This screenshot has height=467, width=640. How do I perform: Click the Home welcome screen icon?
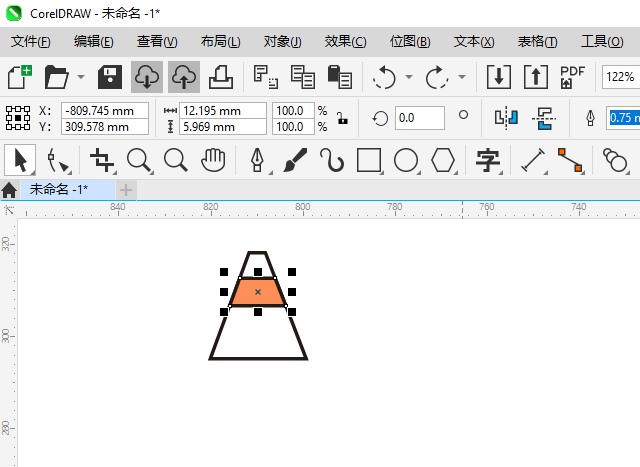click(9, 190)
